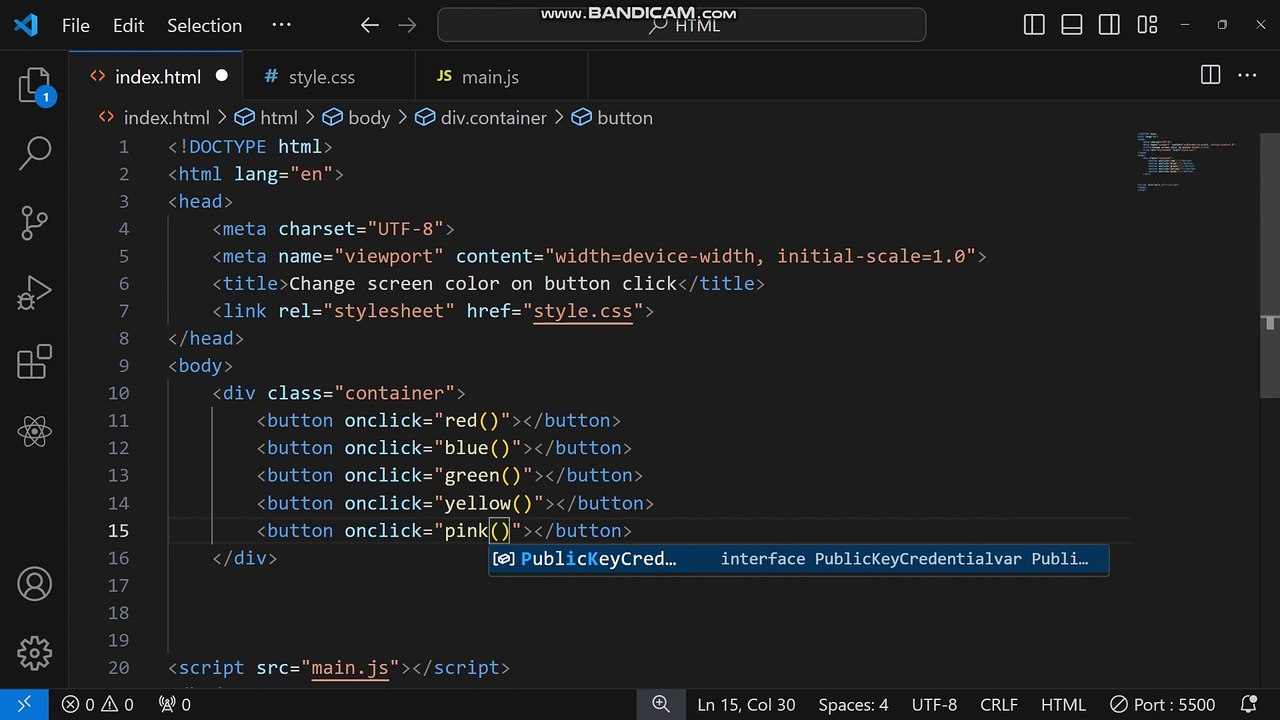Open the File menu
1280x720 pixels.
75,26
